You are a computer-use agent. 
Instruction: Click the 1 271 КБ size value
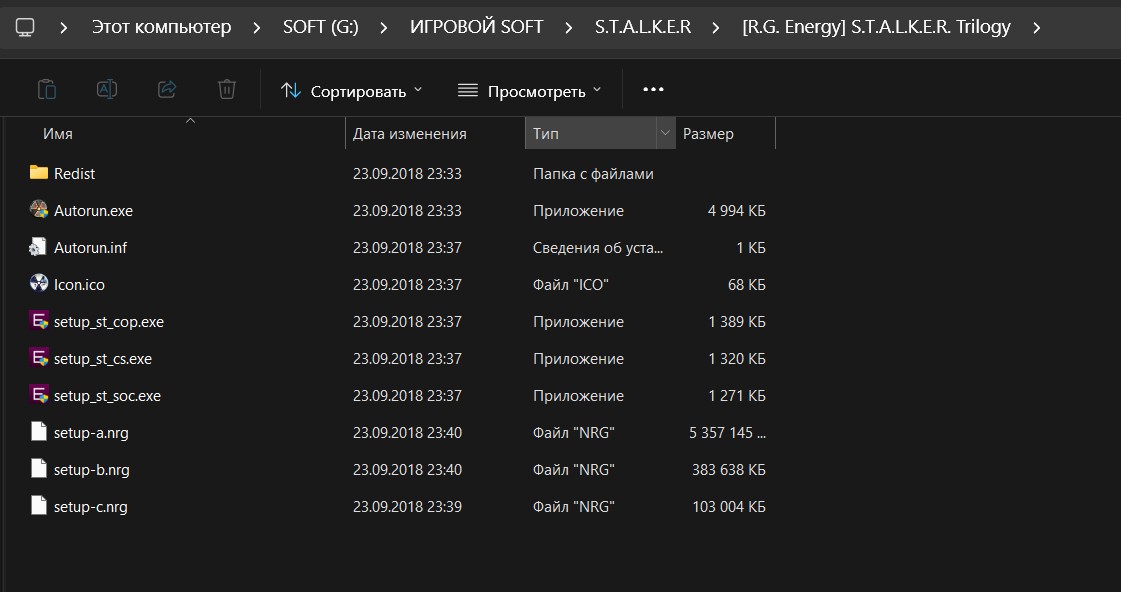(737, 395)
